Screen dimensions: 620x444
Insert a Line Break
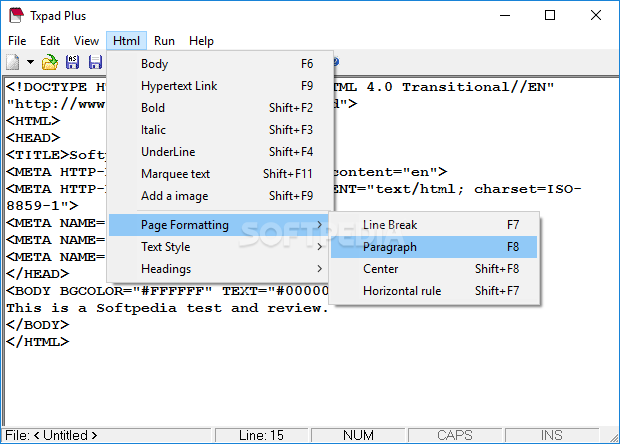point(434,225)
